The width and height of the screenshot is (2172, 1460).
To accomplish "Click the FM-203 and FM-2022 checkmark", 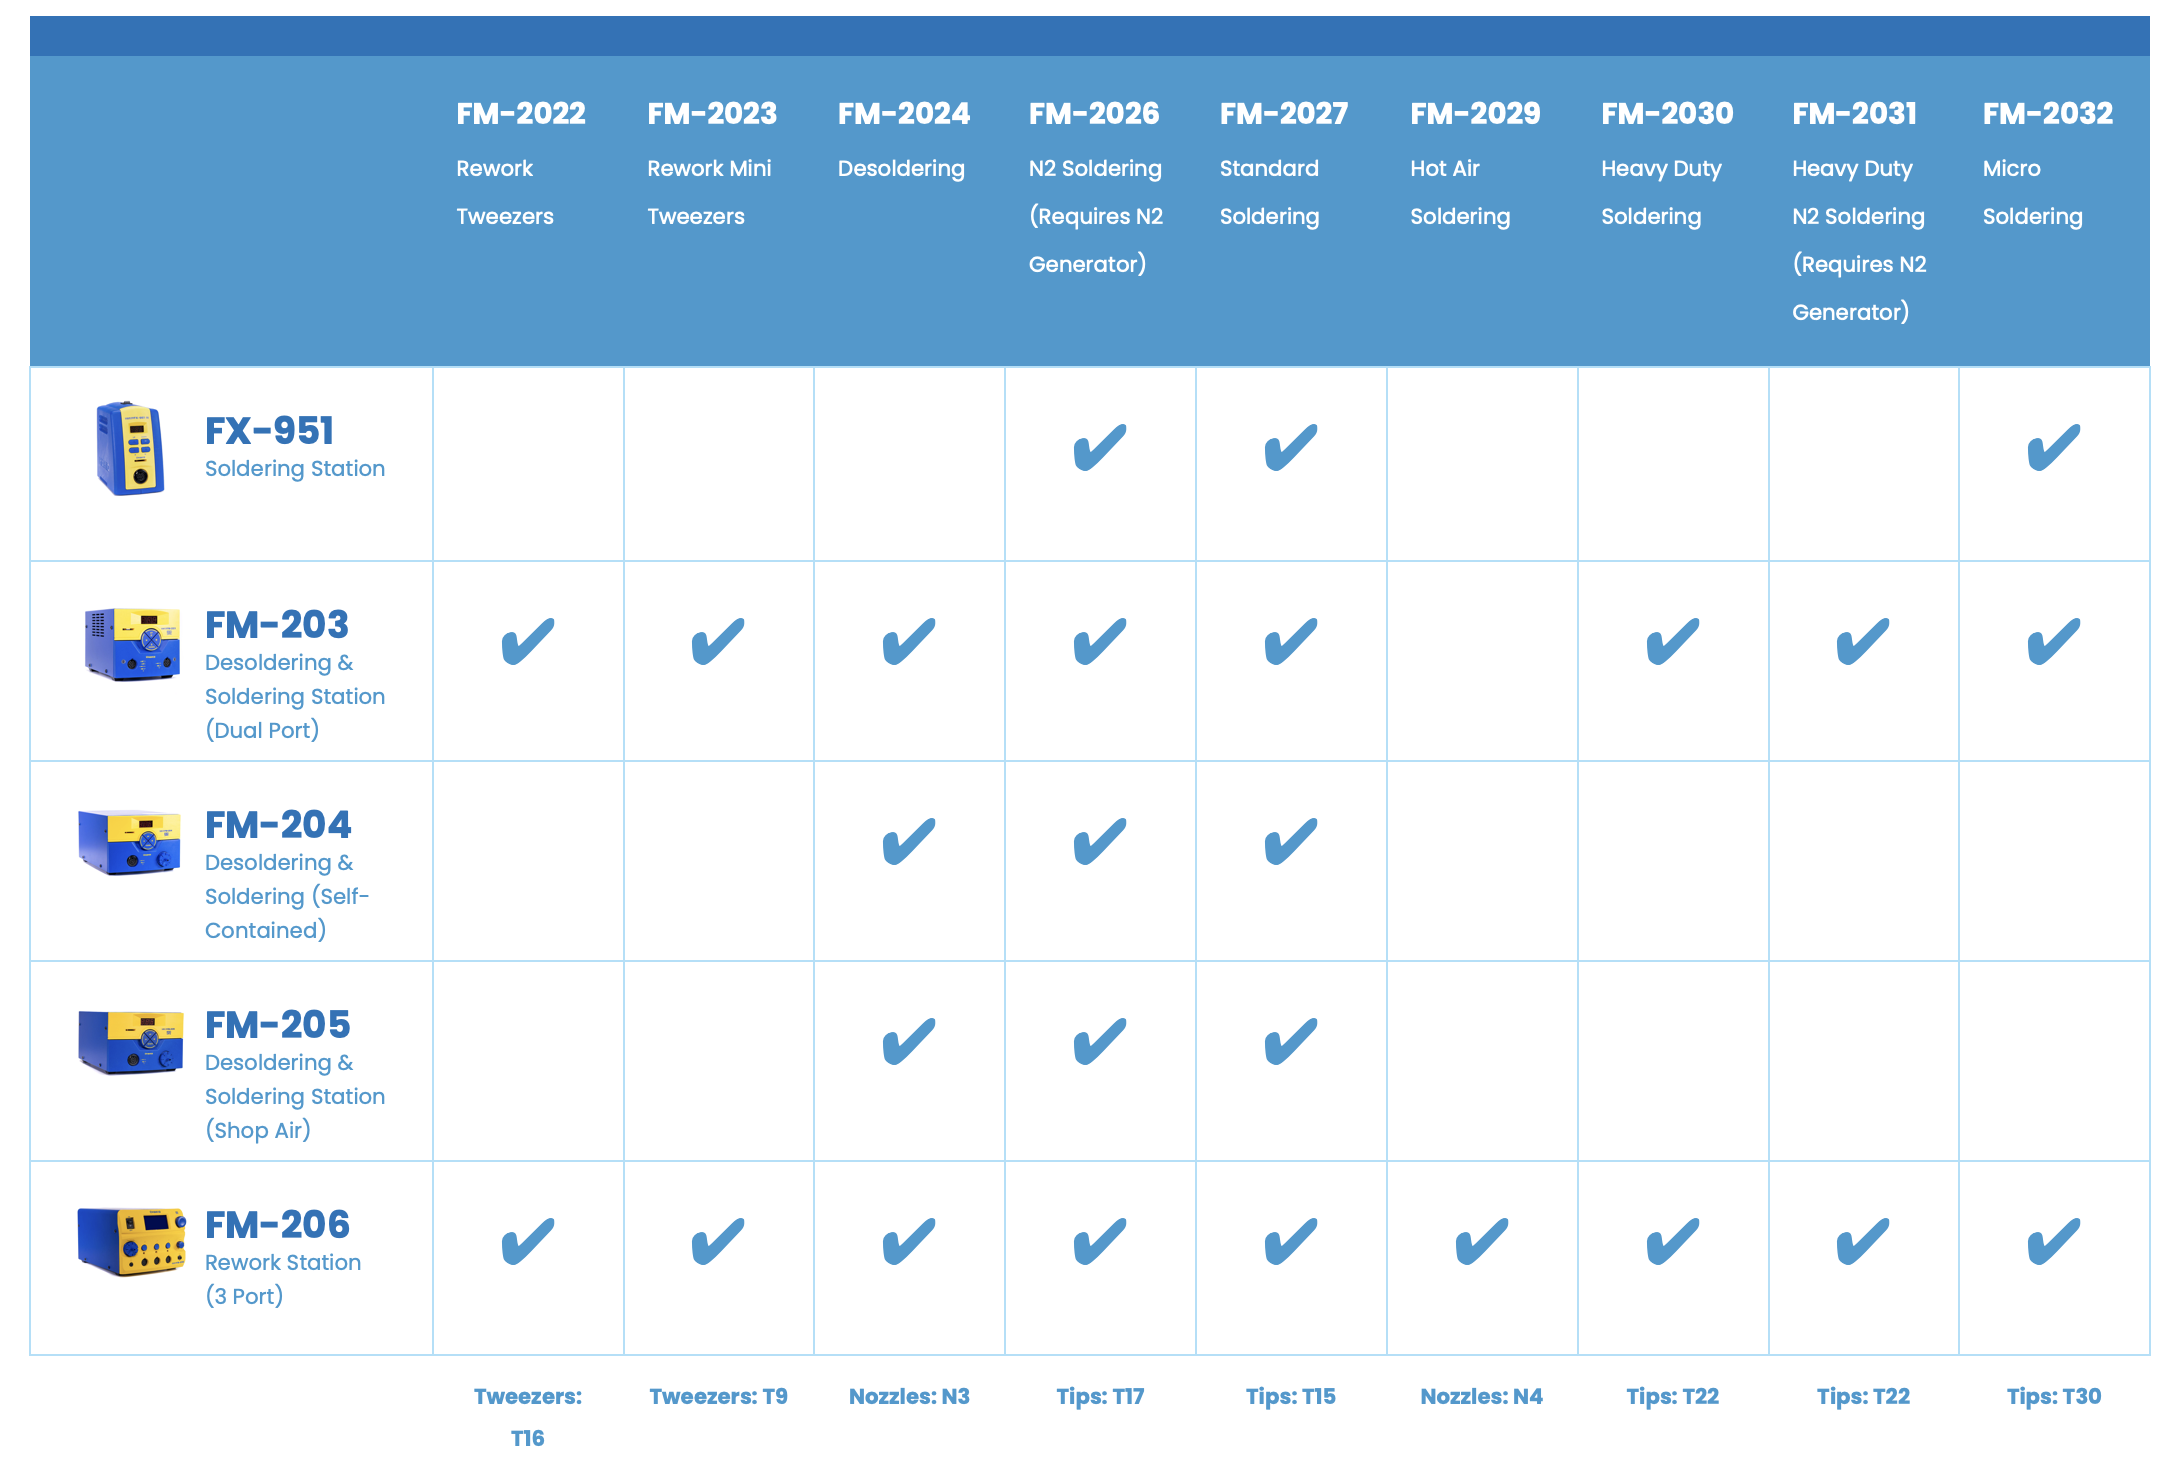I will (x=527, y=641).
